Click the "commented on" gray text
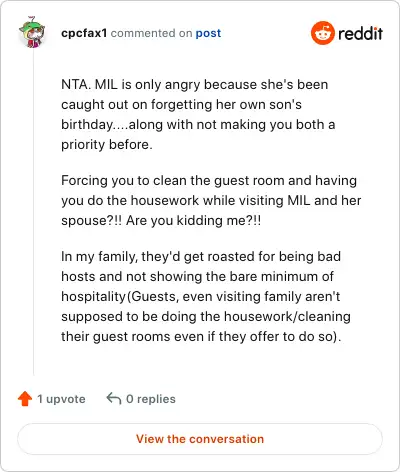 tap(151, 33)
